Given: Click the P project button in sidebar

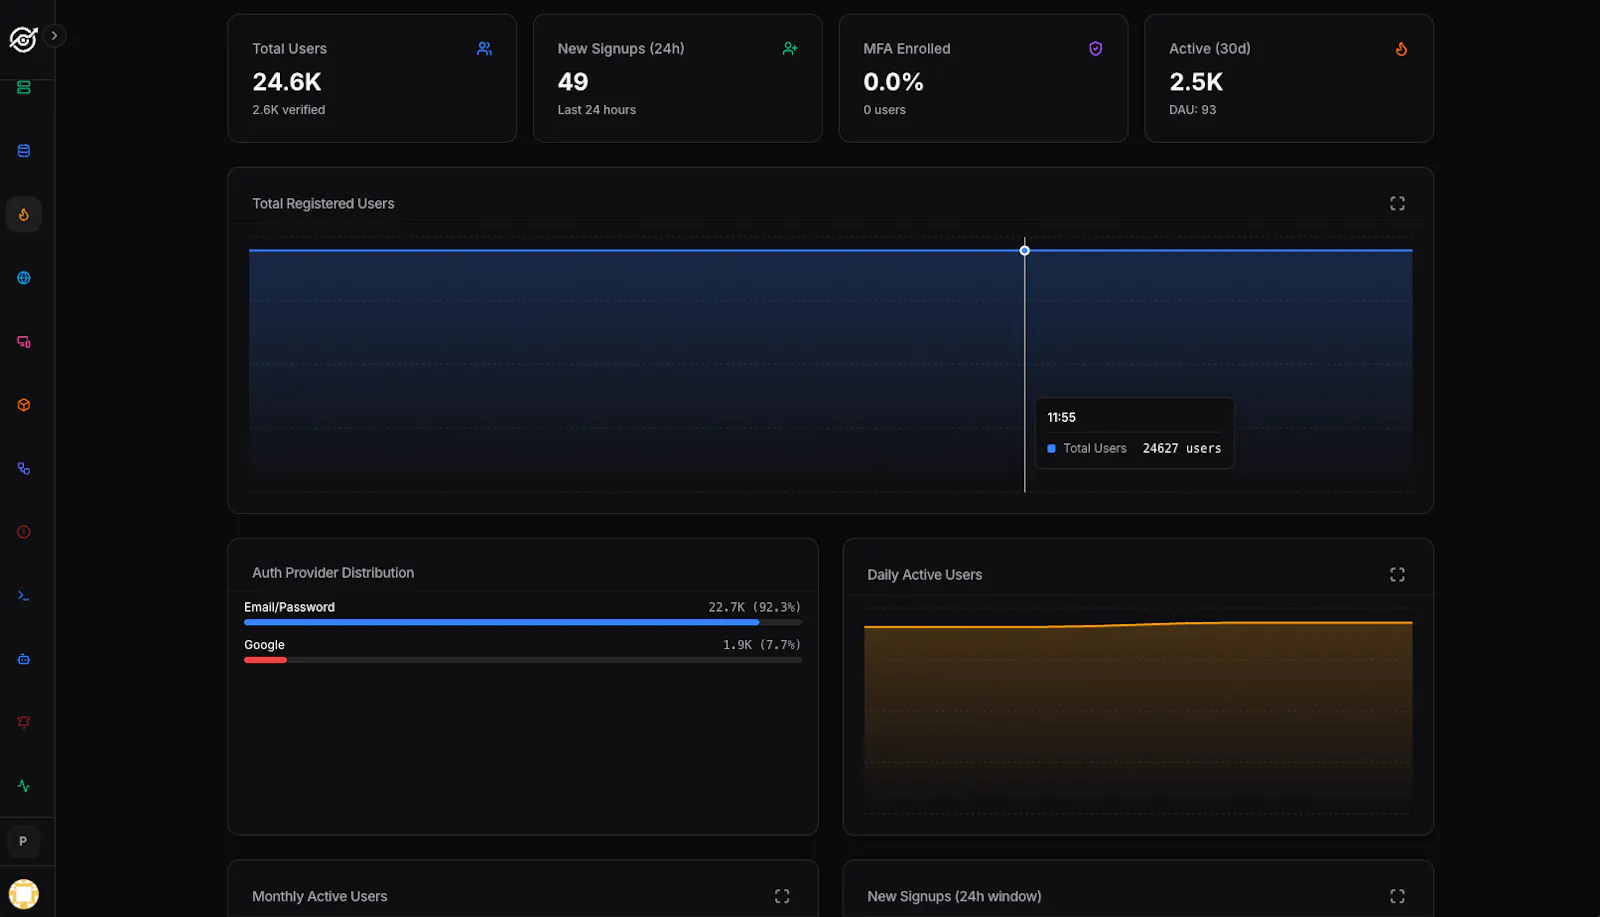Looking at the screenshot, I should (23, 842).
